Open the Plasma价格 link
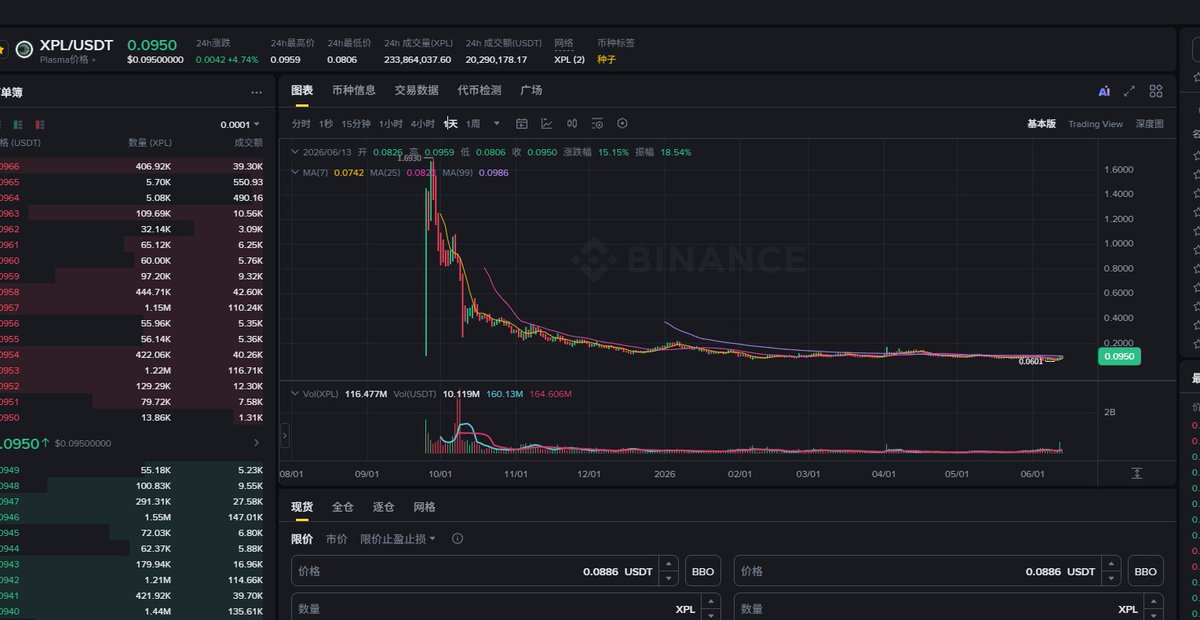Screen dimensions: 1200x620 (68, 60)
